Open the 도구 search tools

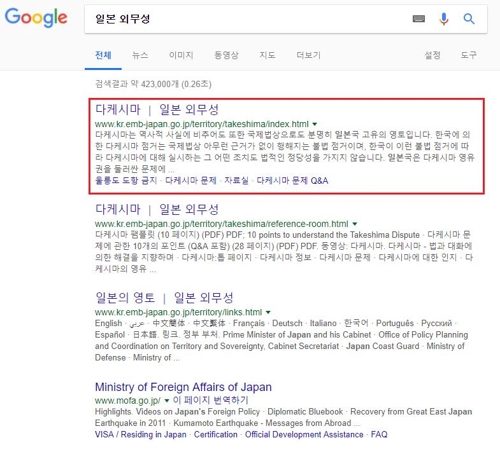(469, 55)
